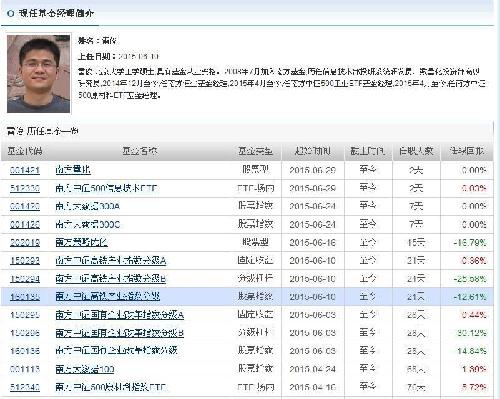This screenshot has height=399, width=500.
Task: Select the 南方中证500原材料指数ETF name text
Action: click(111, 387)
